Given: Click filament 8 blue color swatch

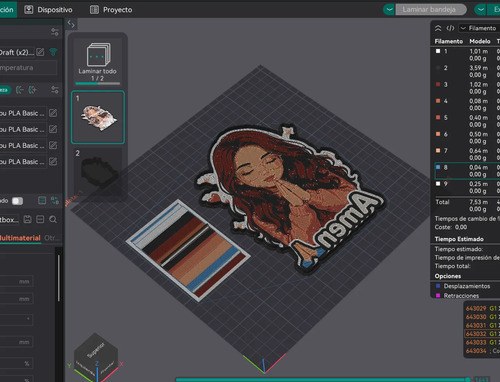Looking at the screenshot, I should coord(438,167).
